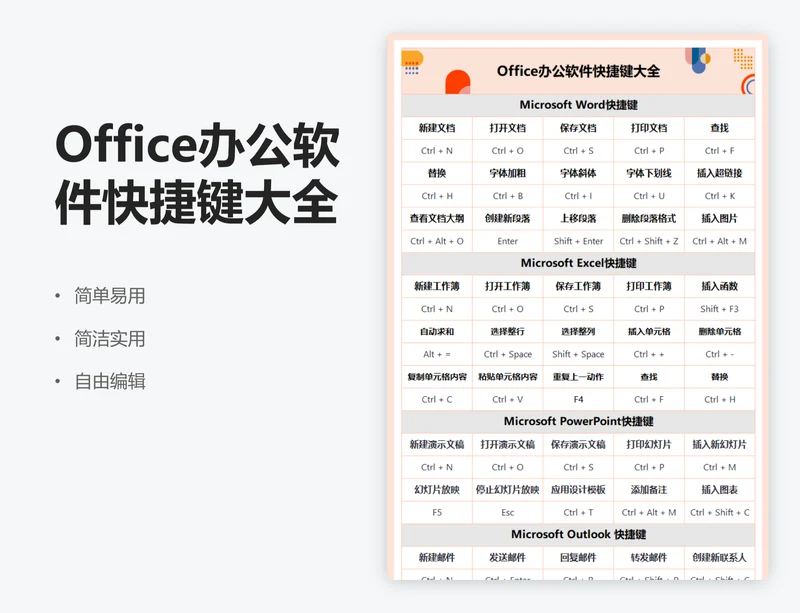
Task: Click the 新建演示文稿 cell
Action: [x=437, y=445]
